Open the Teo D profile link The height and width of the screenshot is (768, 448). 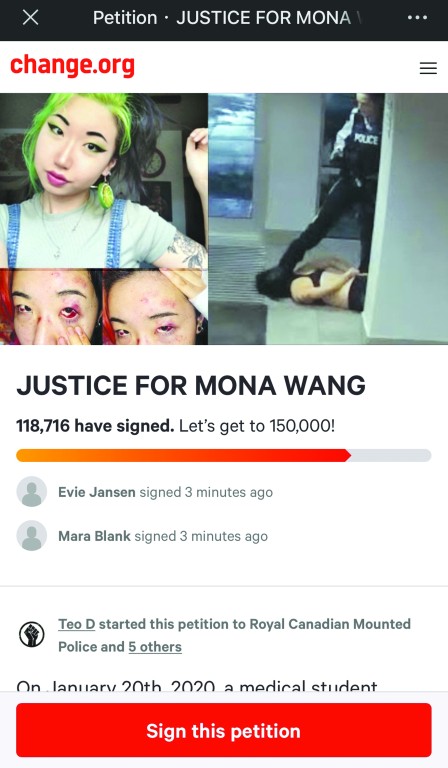point(76,624)
